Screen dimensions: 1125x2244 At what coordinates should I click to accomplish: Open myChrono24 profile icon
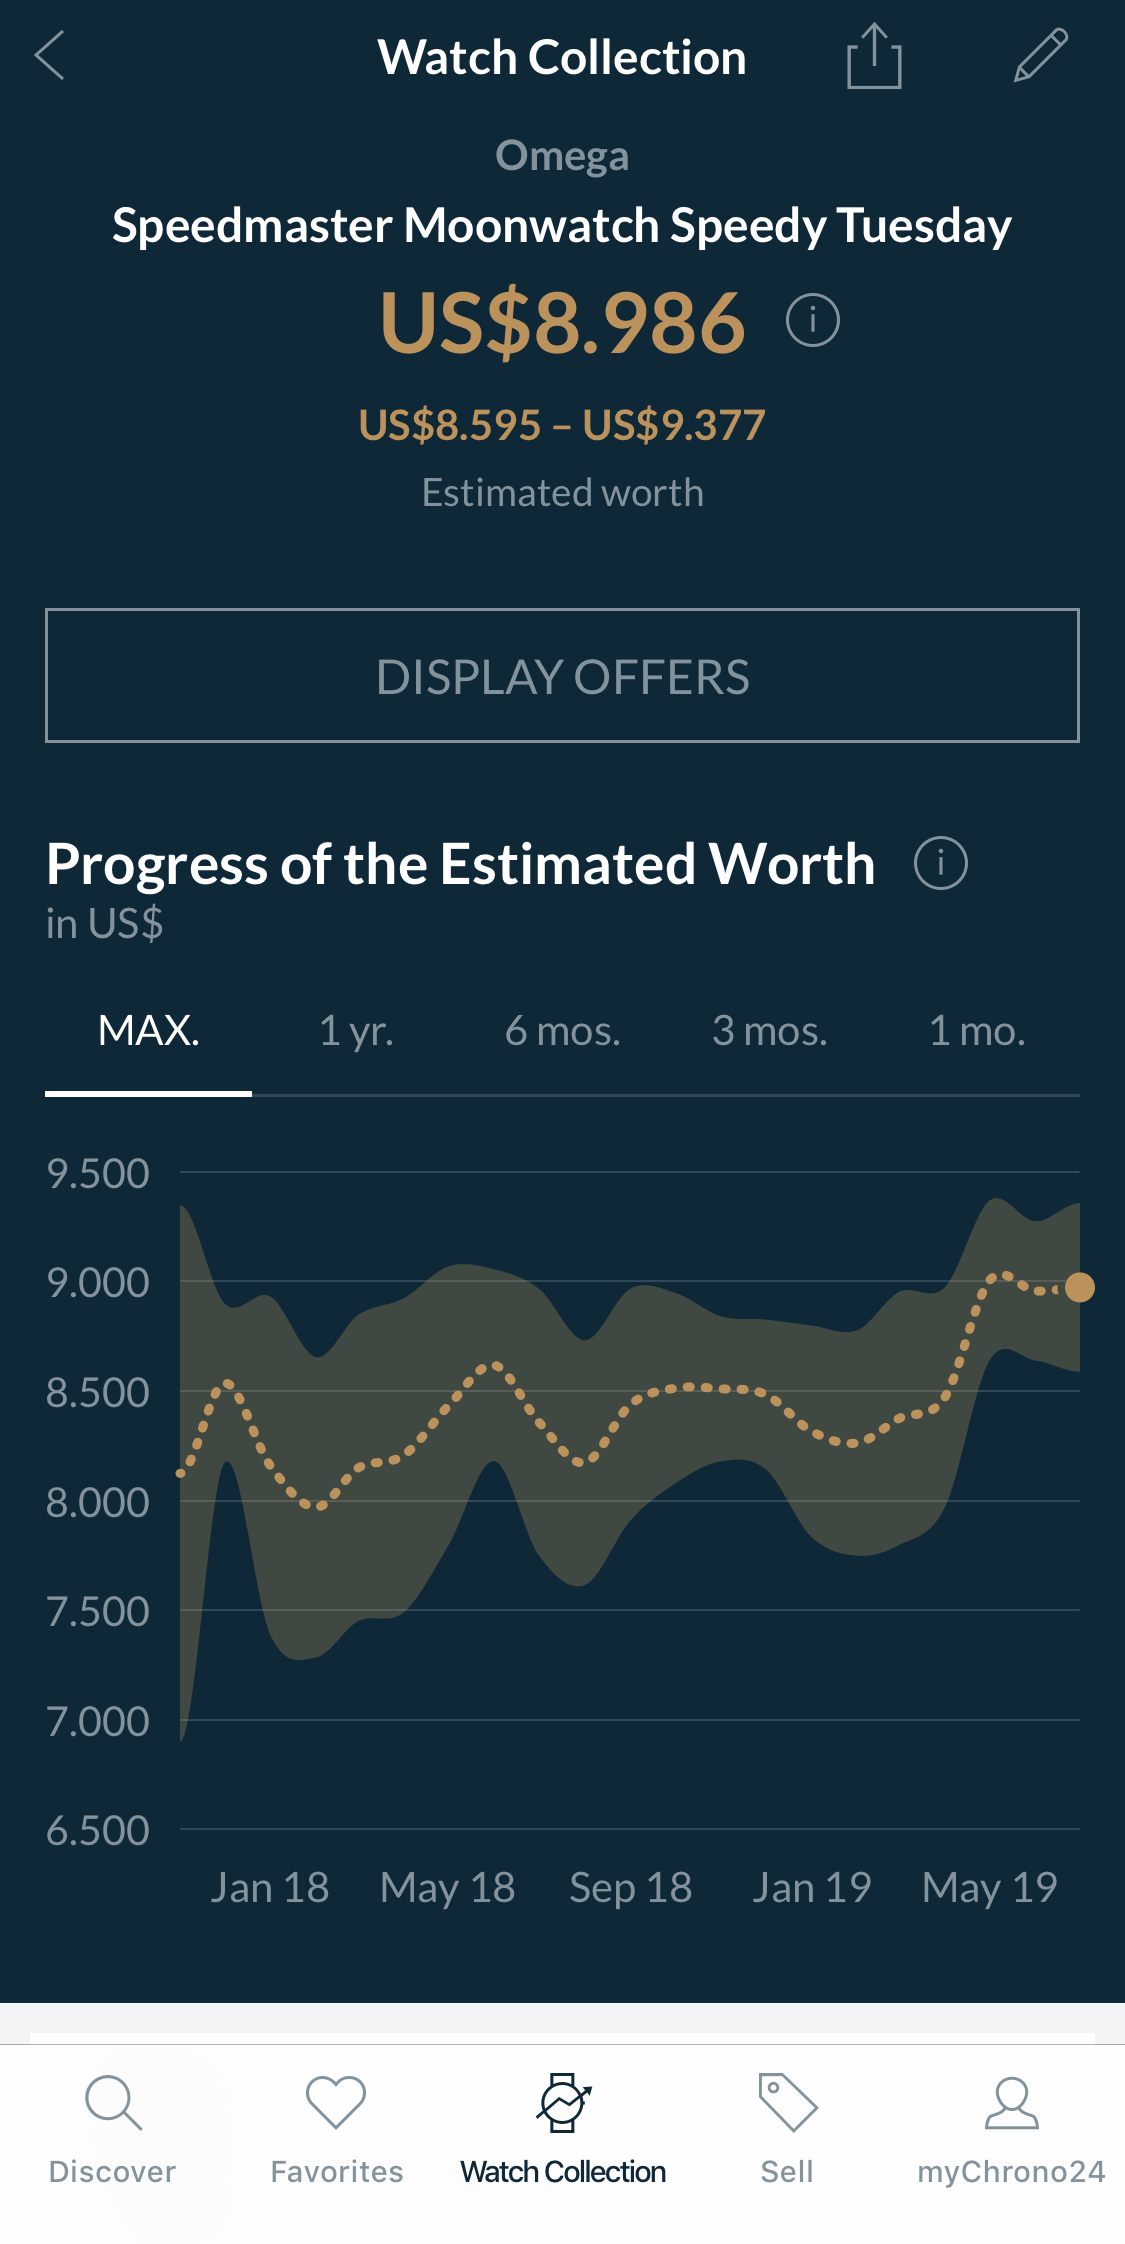pos(1011,2103)
